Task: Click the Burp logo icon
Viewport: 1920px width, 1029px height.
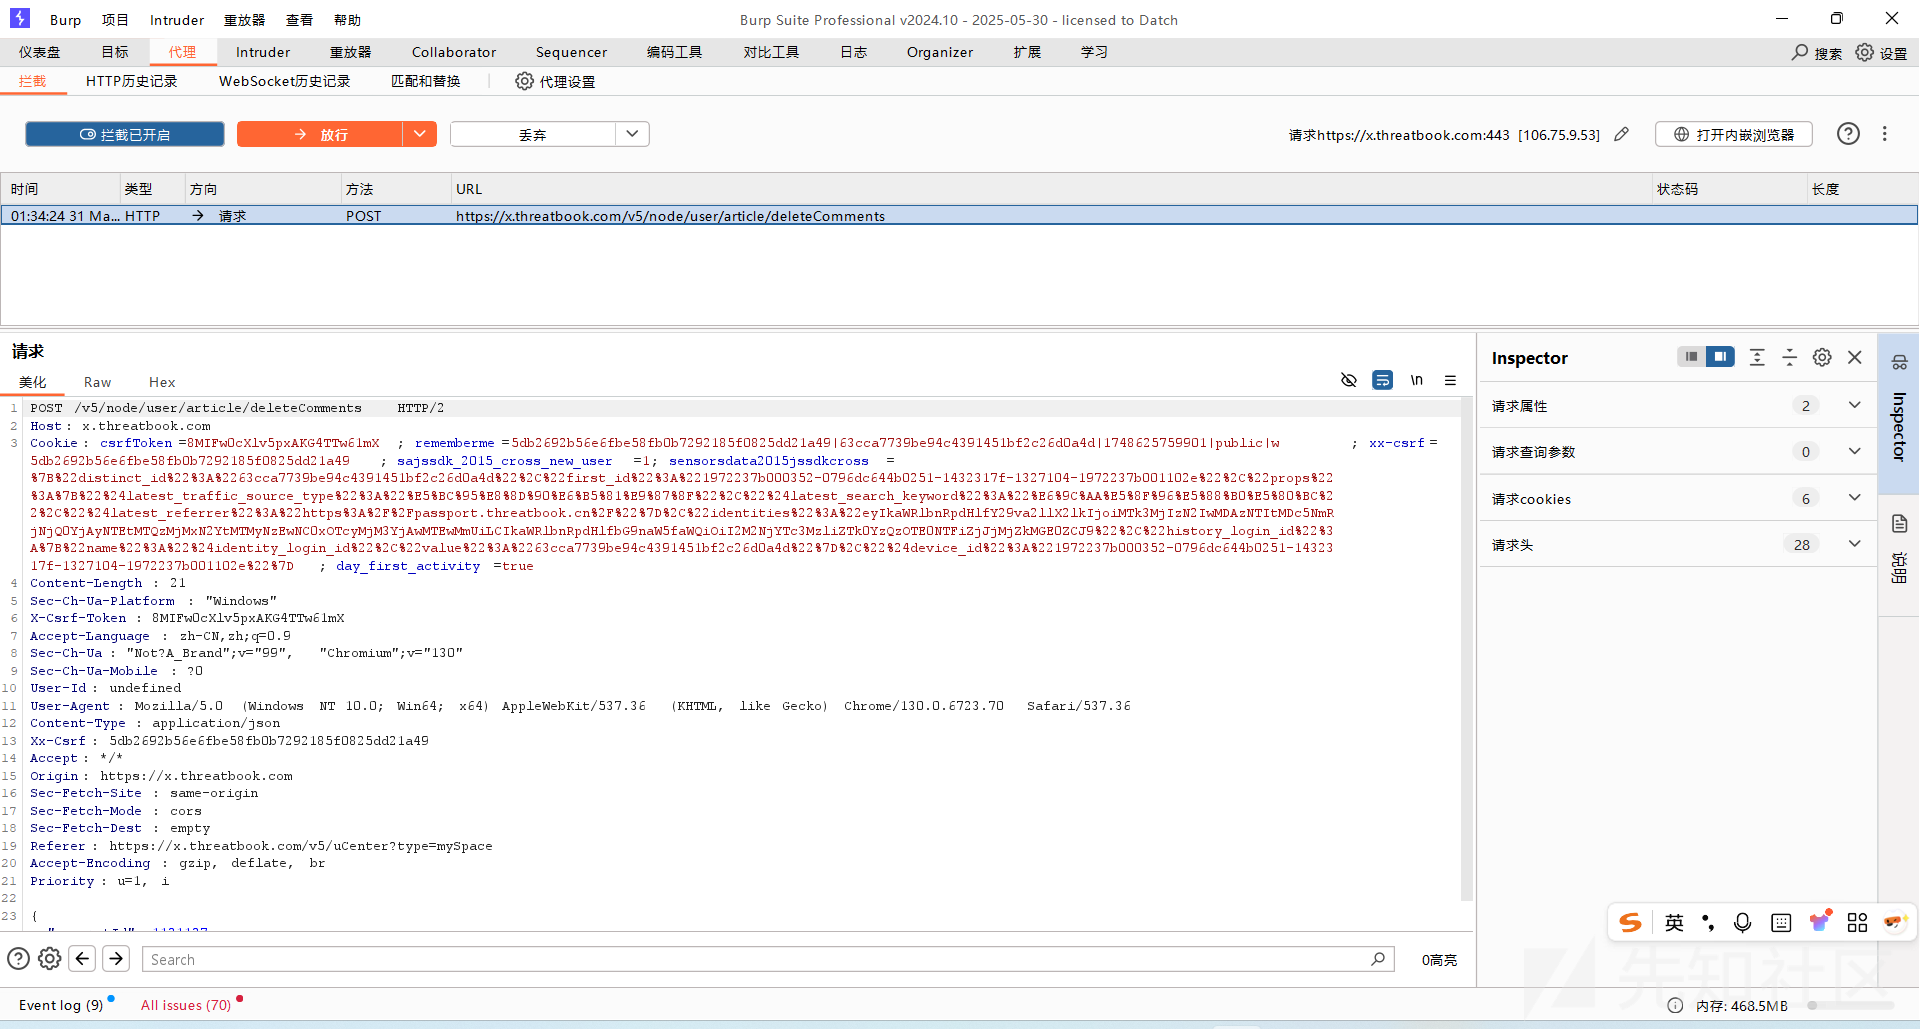Action: pos(20,18)
